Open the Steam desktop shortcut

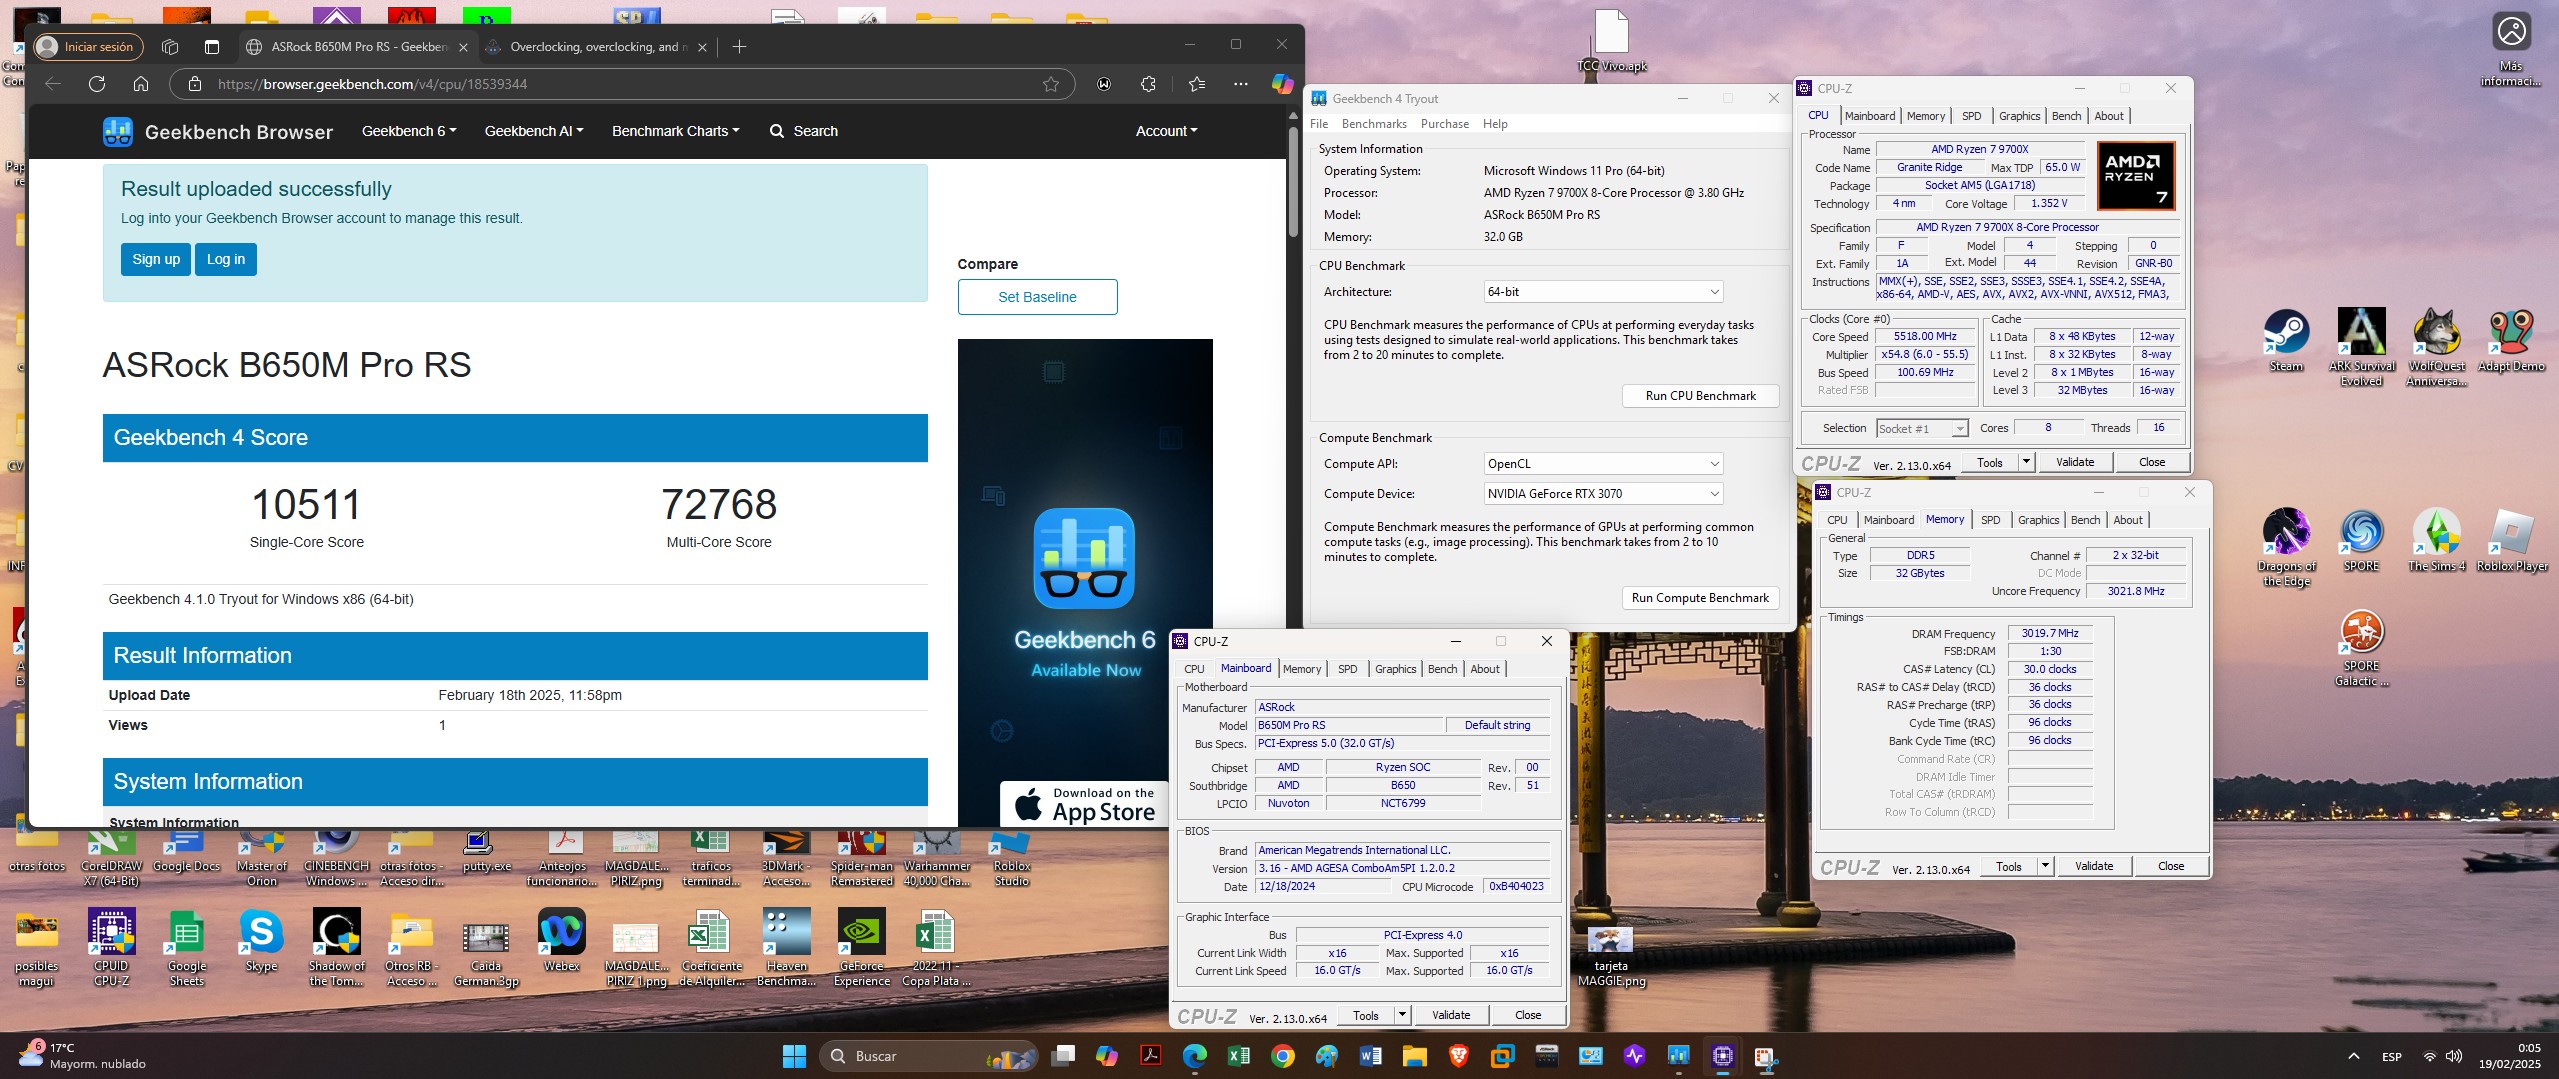(2286, 340)
